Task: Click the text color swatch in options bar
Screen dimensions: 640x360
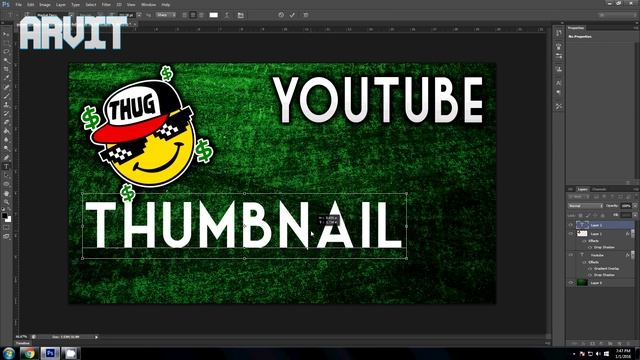Action: point(213,15)
